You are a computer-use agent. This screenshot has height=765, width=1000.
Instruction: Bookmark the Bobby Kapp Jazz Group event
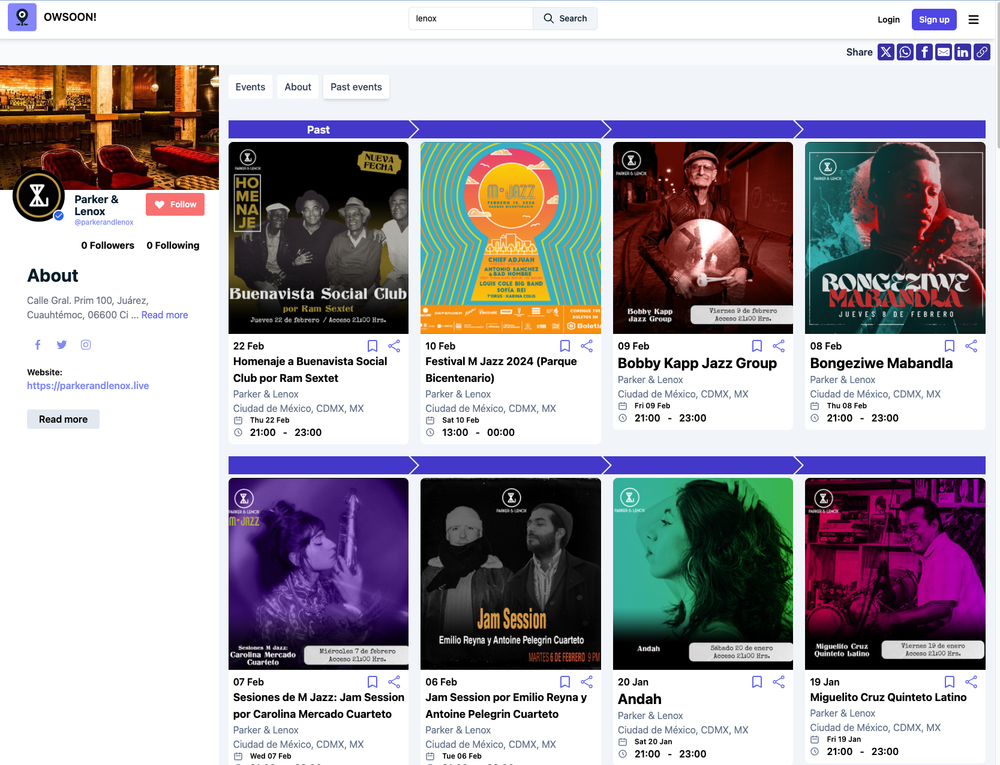tap(757, 346)
